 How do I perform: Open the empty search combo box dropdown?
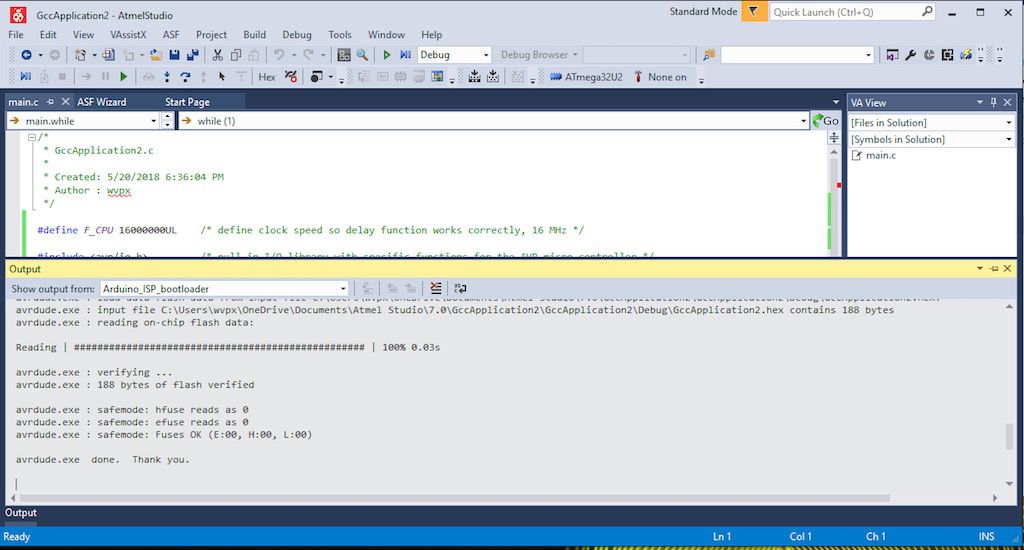point(868,56)
